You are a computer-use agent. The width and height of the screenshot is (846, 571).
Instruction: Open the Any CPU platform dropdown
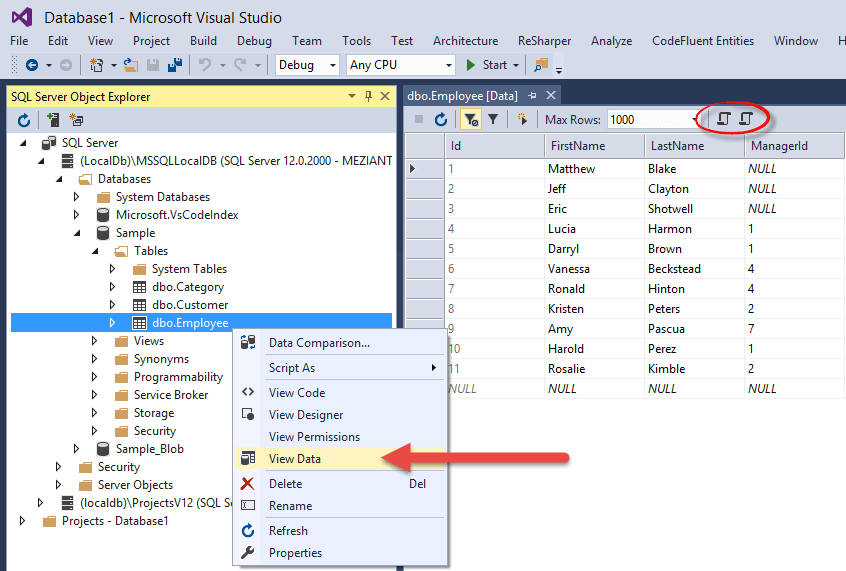tap(448, 65)
